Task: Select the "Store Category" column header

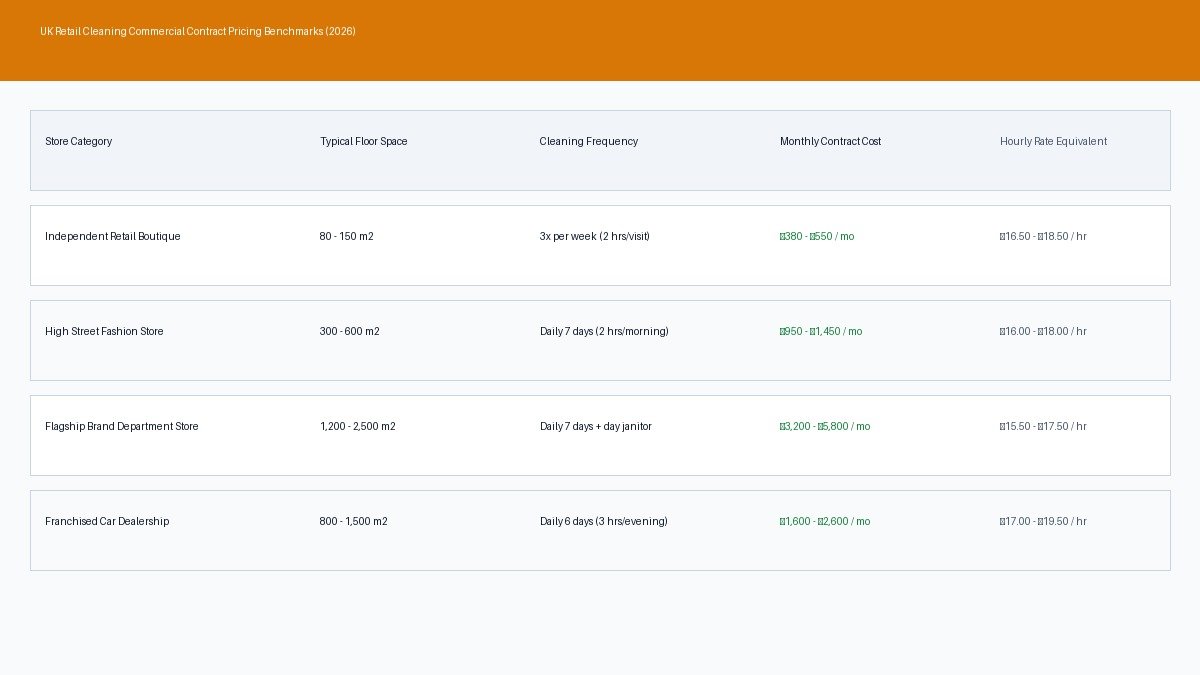Action: coord(78,141)
